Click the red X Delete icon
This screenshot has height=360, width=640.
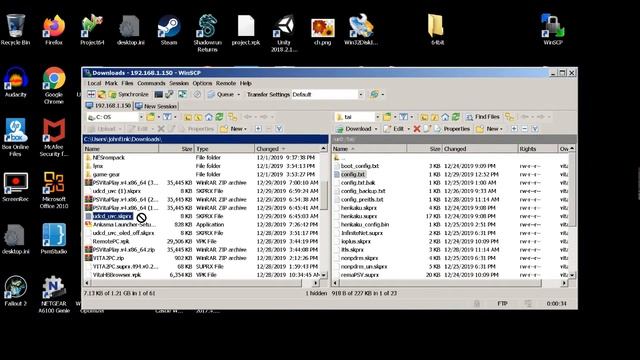tap(417, 129)
